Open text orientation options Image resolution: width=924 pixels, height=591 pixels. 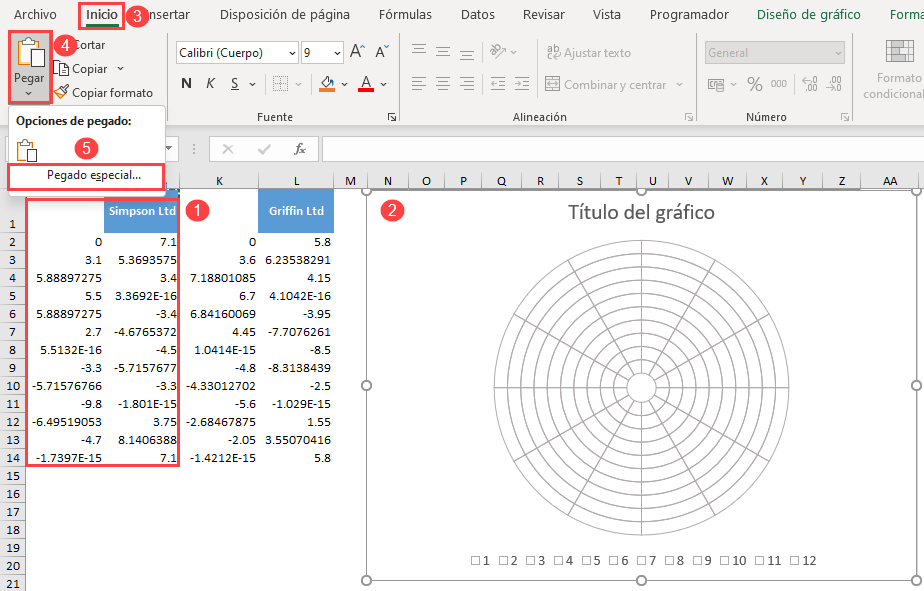pos(503,52)
